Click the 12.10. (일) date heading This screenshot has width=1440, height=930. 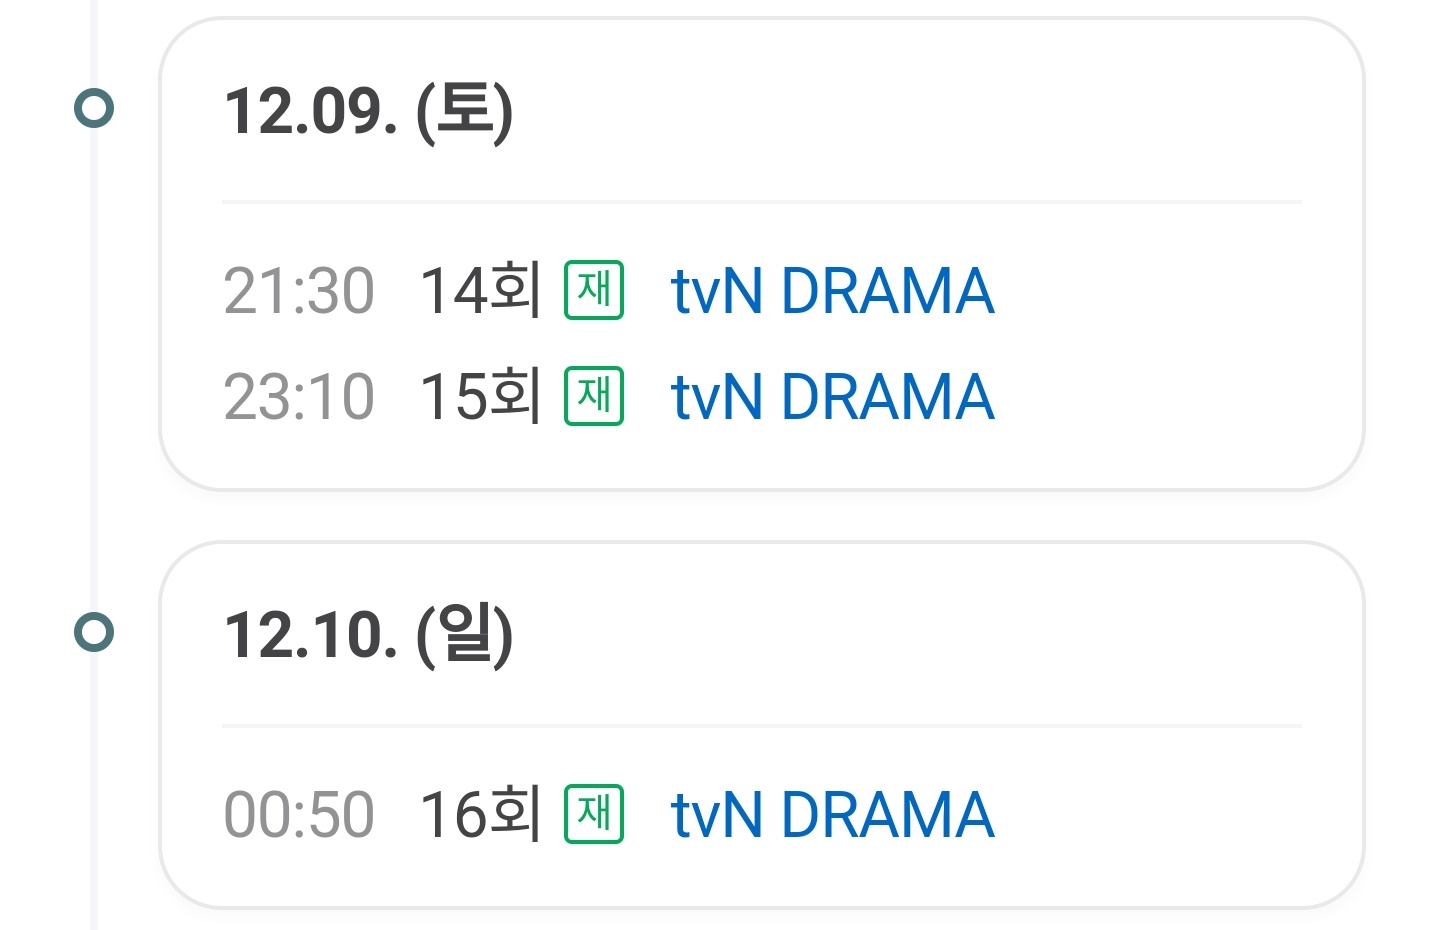pyautogui.click(x=369, y=635)
